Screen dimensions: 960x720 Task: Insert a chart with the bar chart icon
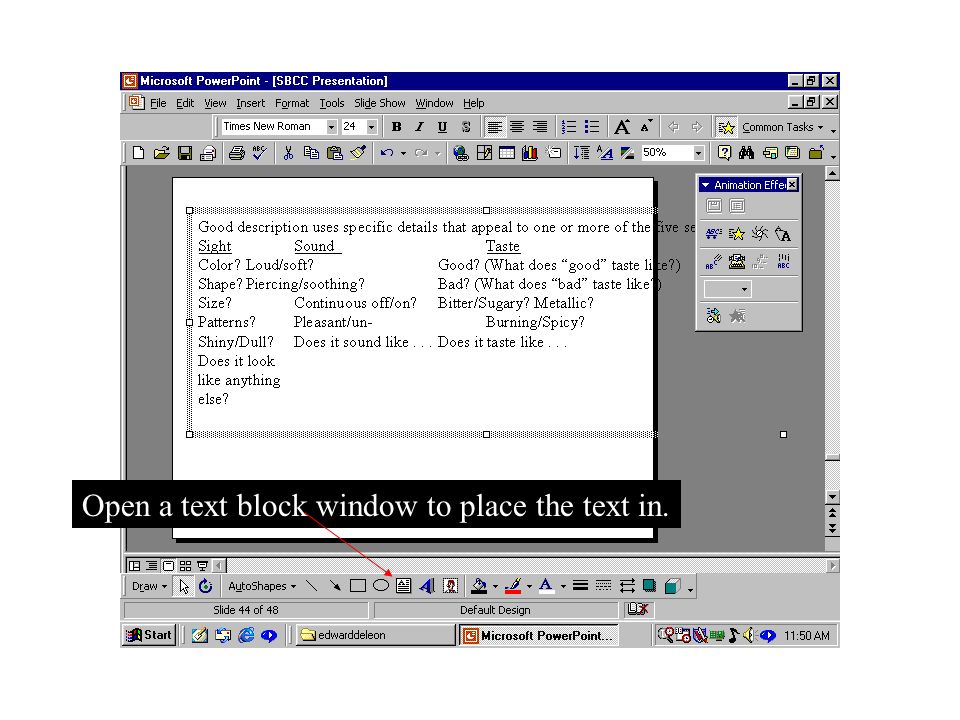tap(530, 152)
